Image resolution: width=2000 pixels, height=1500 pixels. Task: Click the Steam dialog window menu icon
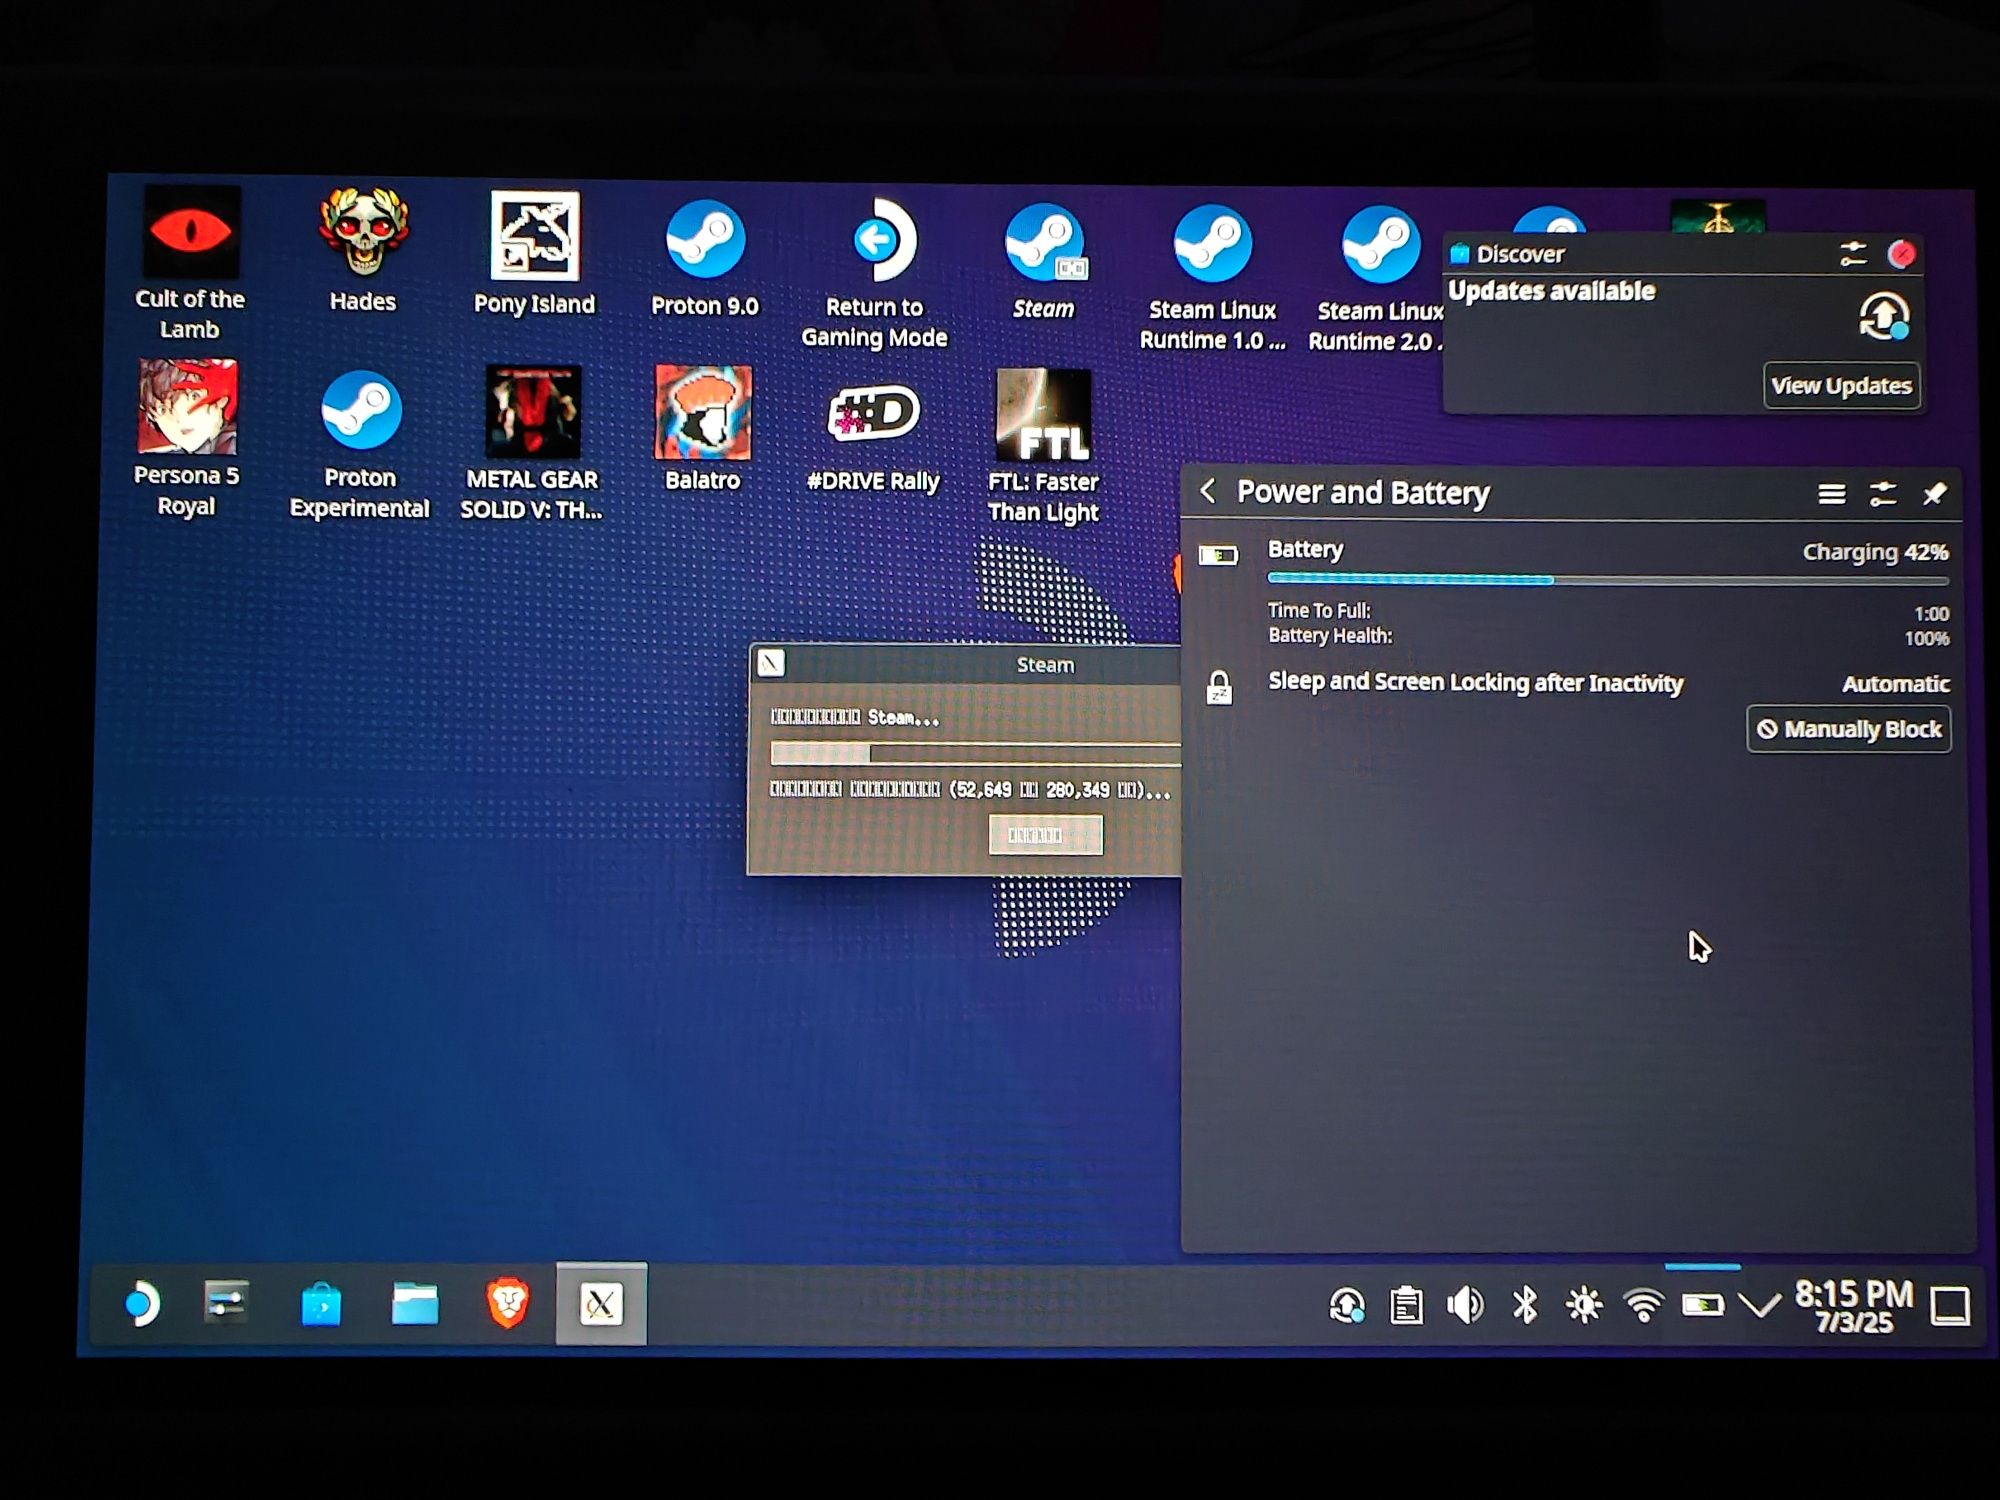pyautogui.click(x=771, y=663)
